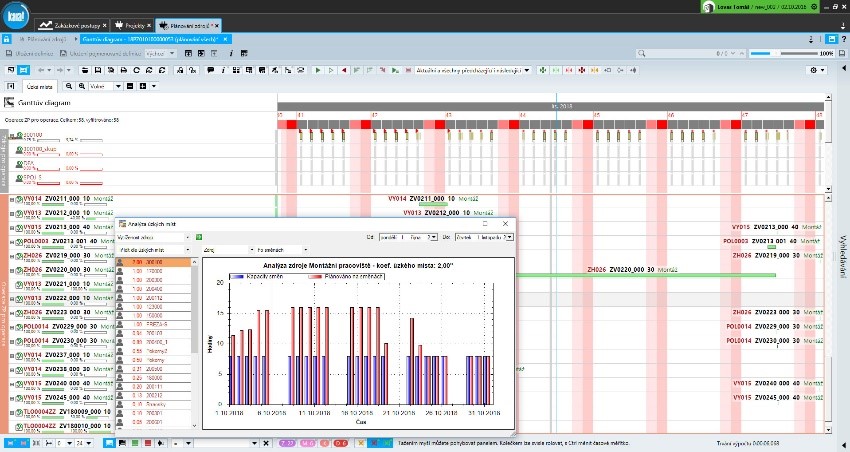This screenshot has height=452, width=850.
Task: Click the Uložení definice button
Action: (29, 53)
